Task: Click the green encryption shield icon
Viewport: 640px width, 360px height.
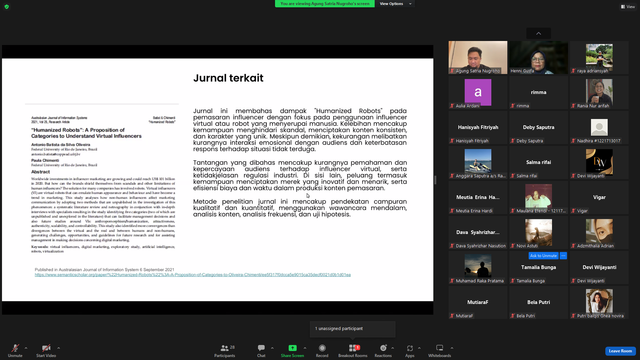Action: [x=7, y=7]
